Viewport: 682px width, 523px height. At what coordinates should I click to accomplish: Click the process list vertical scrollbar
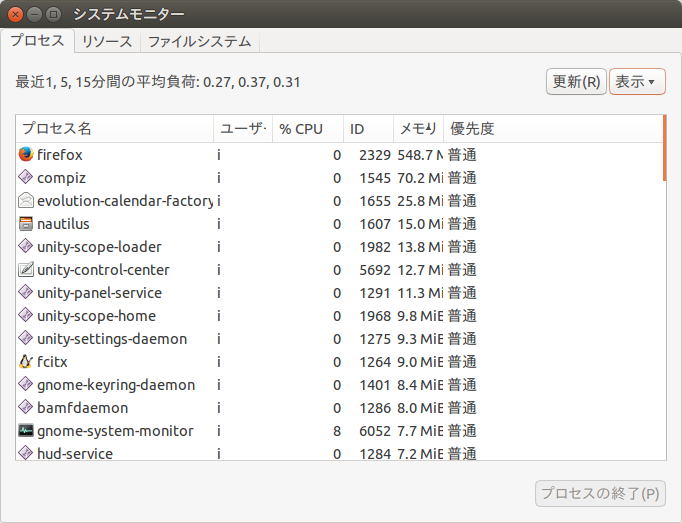[x=665, y=148]
